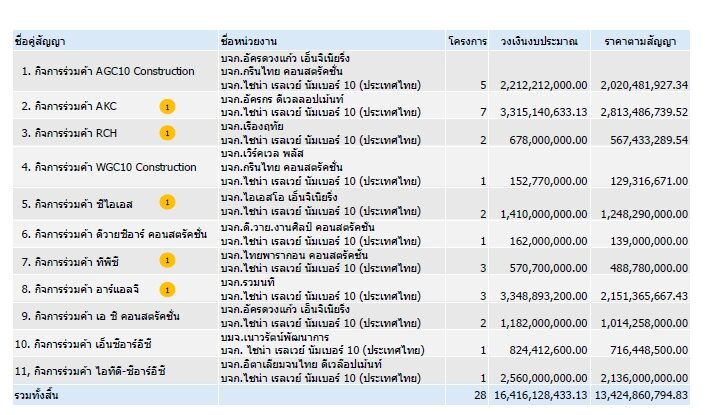Screen dimensions: 710x415
Task: Click the yellow badge beside อาร์แอลจี
Action: [x=167, y=290]
